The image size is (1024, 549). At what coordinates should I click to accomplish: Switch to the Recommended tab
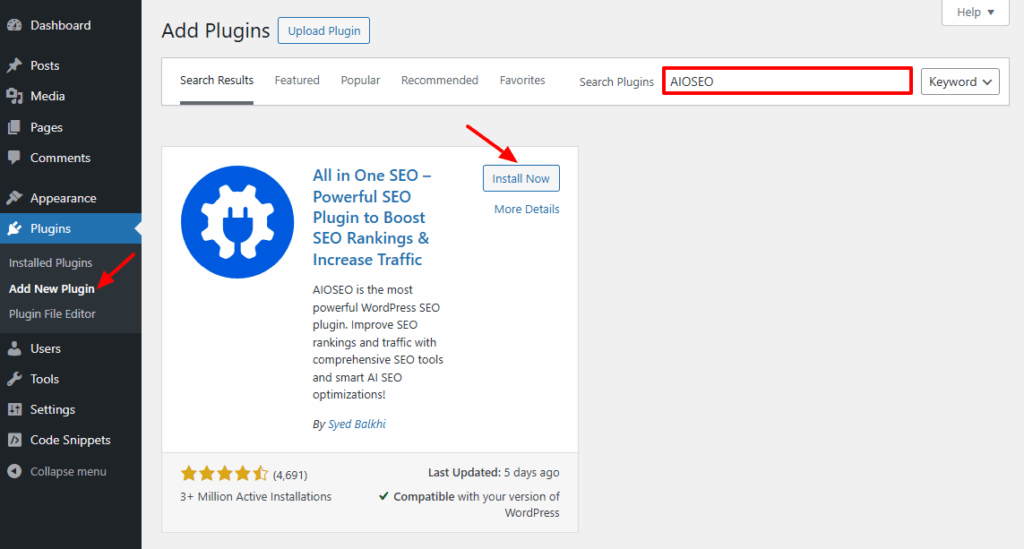(440, 80)
